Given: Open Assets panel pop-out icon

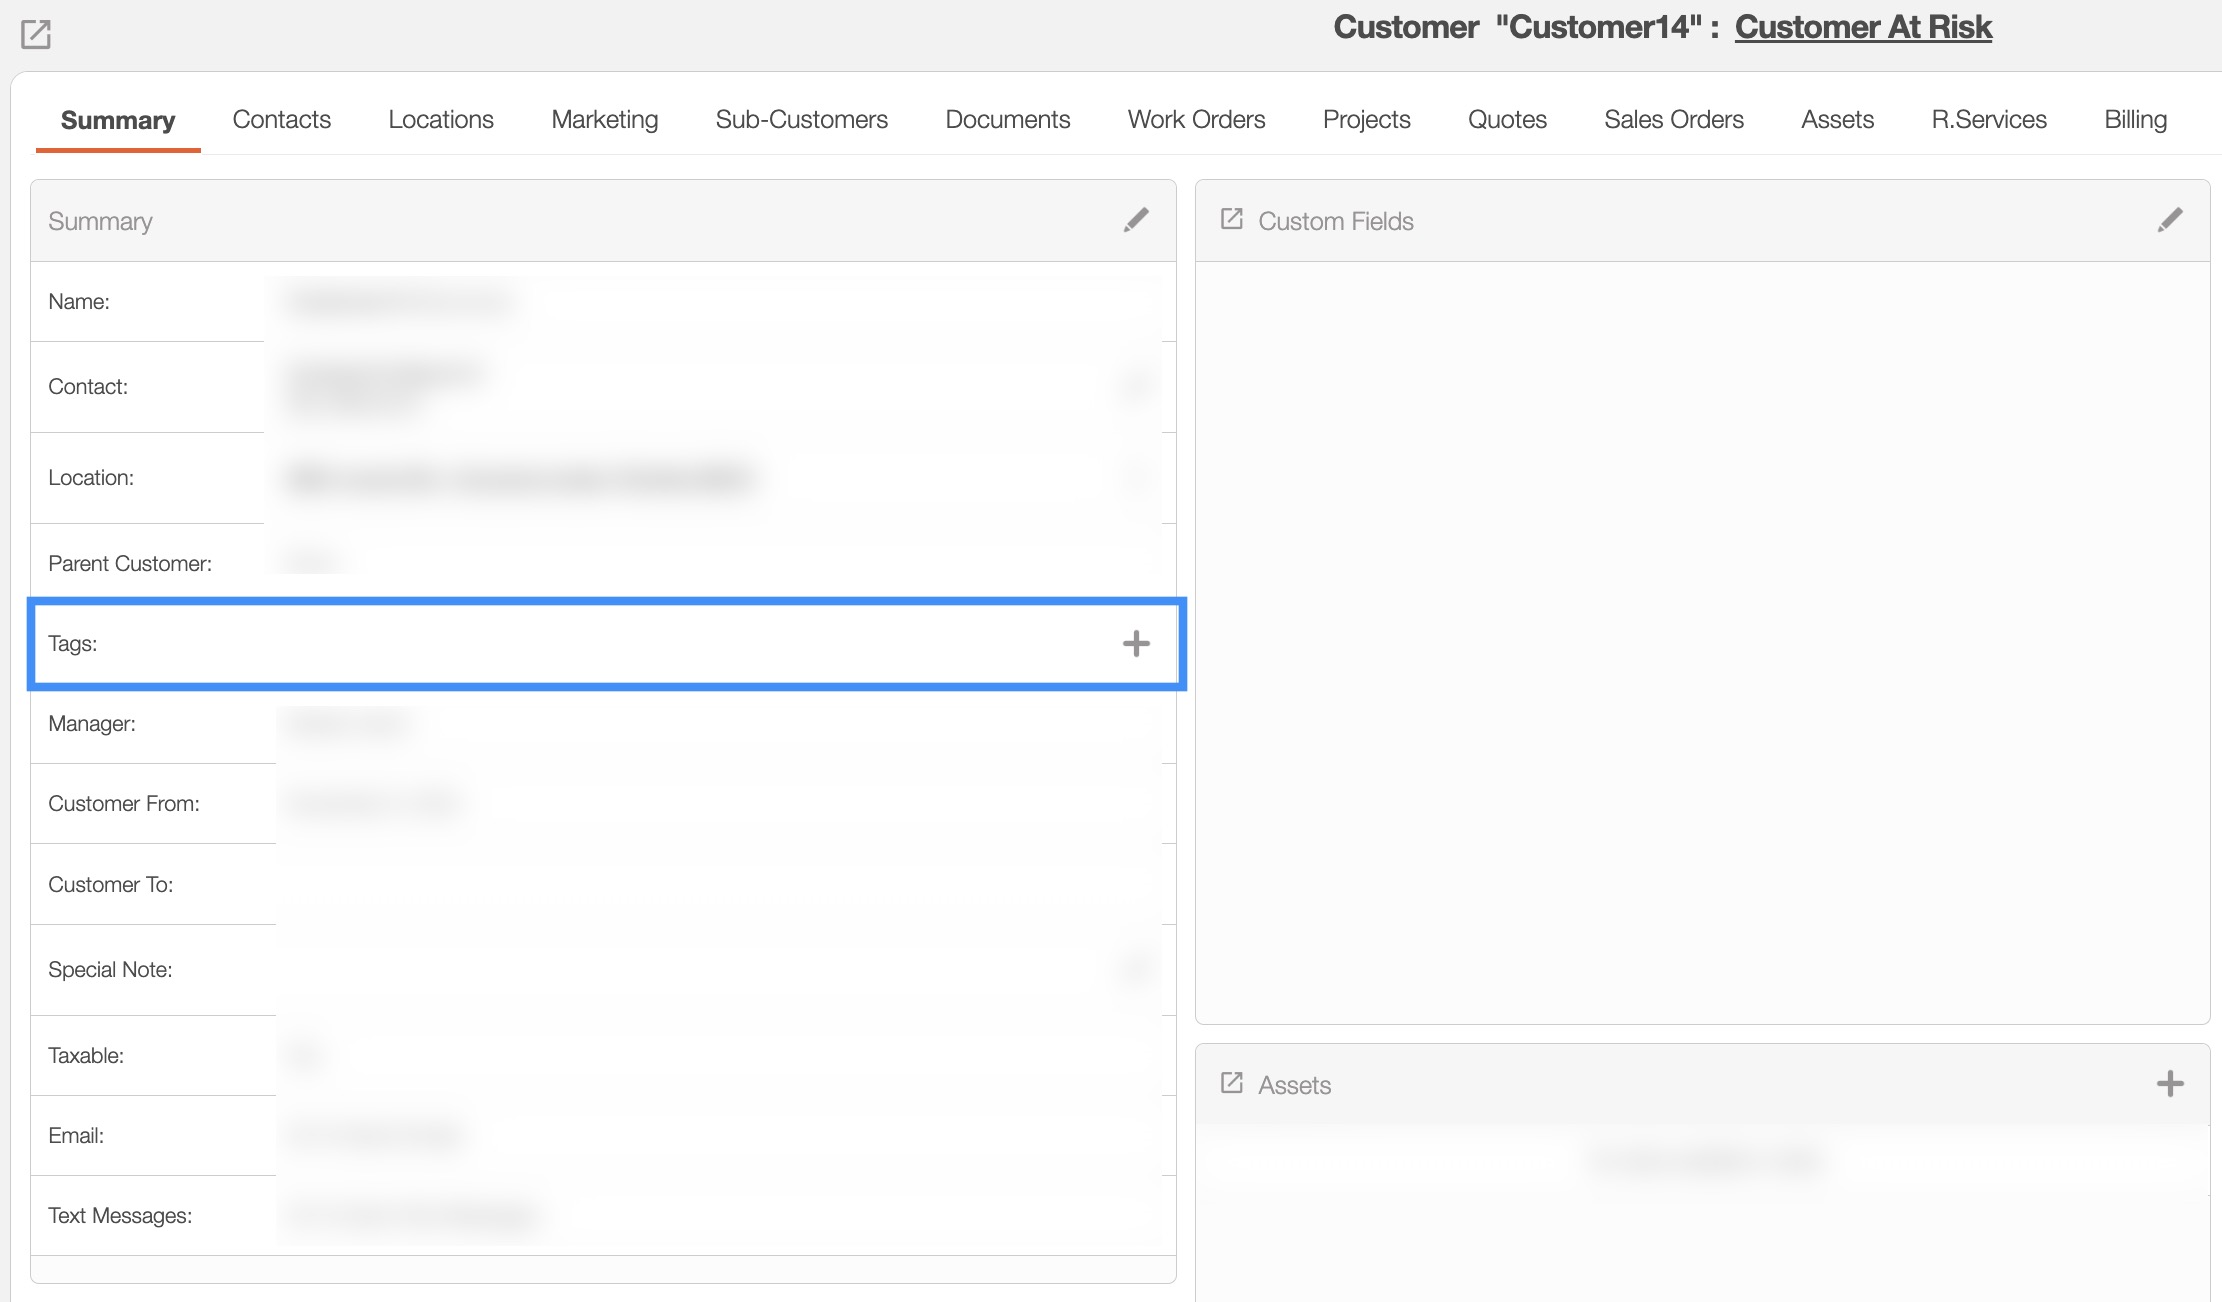Looking at the screenshot, I should pos(1232,1083).
